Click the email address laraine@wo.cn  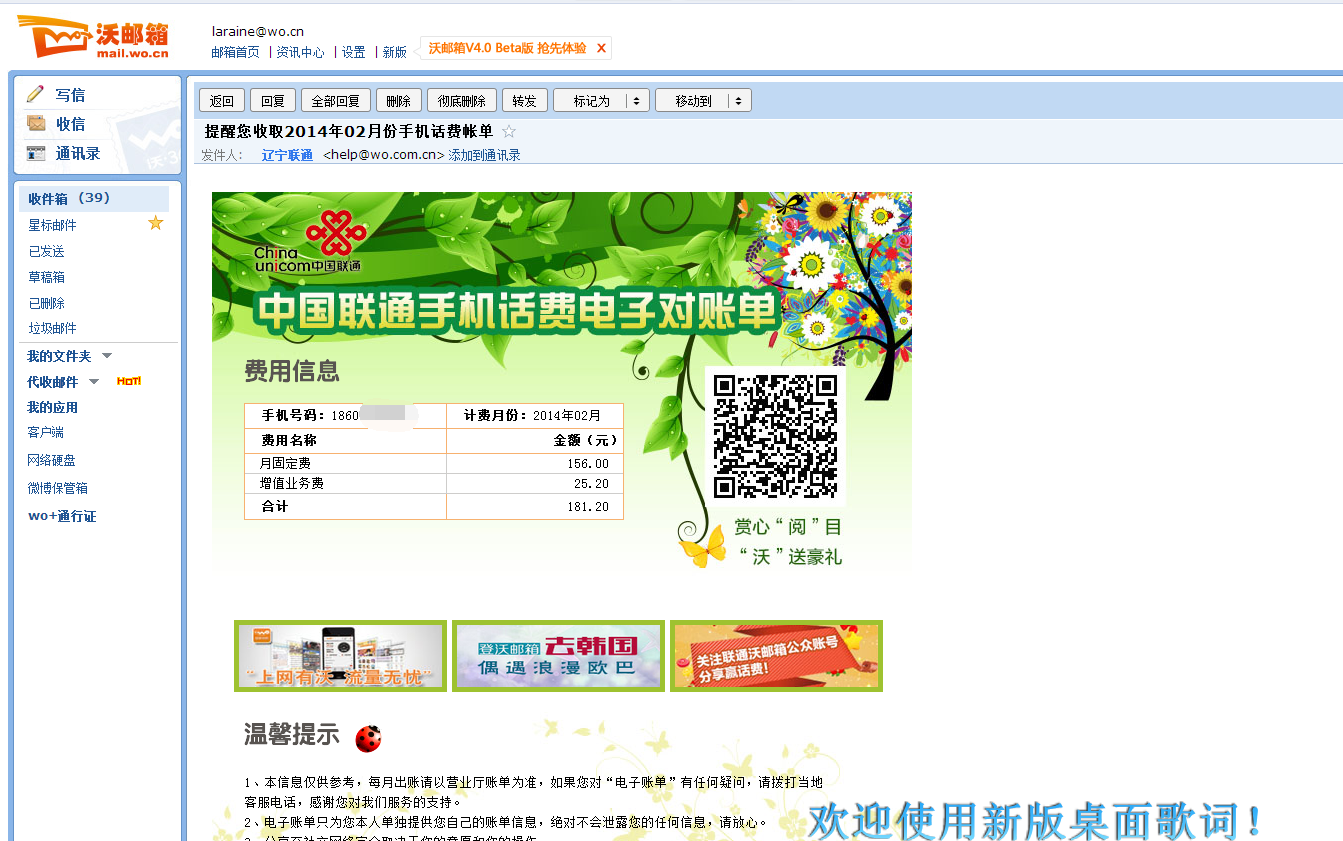pyautogui.click(x=258, y=32)
